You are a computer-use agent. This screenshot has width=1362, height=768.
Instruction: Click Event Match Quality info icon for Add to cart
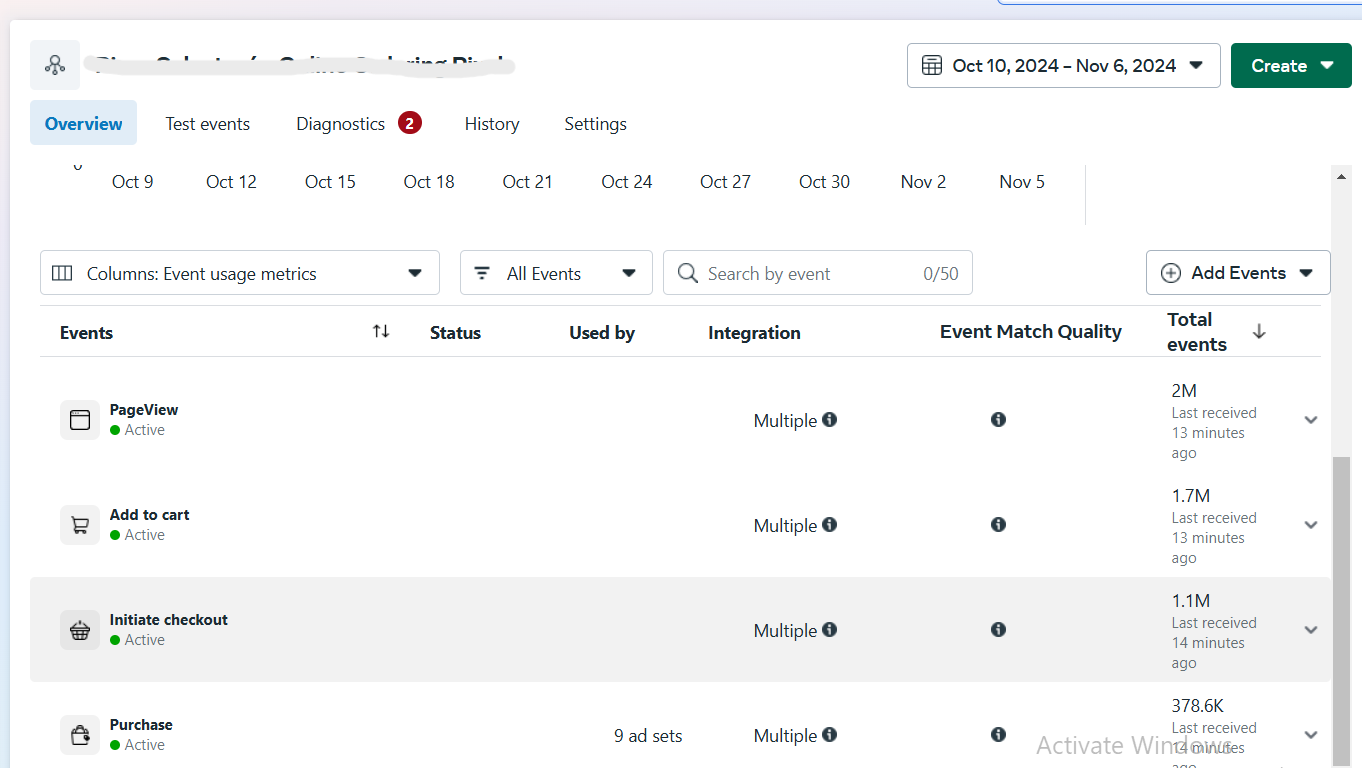tap(998, 525)
